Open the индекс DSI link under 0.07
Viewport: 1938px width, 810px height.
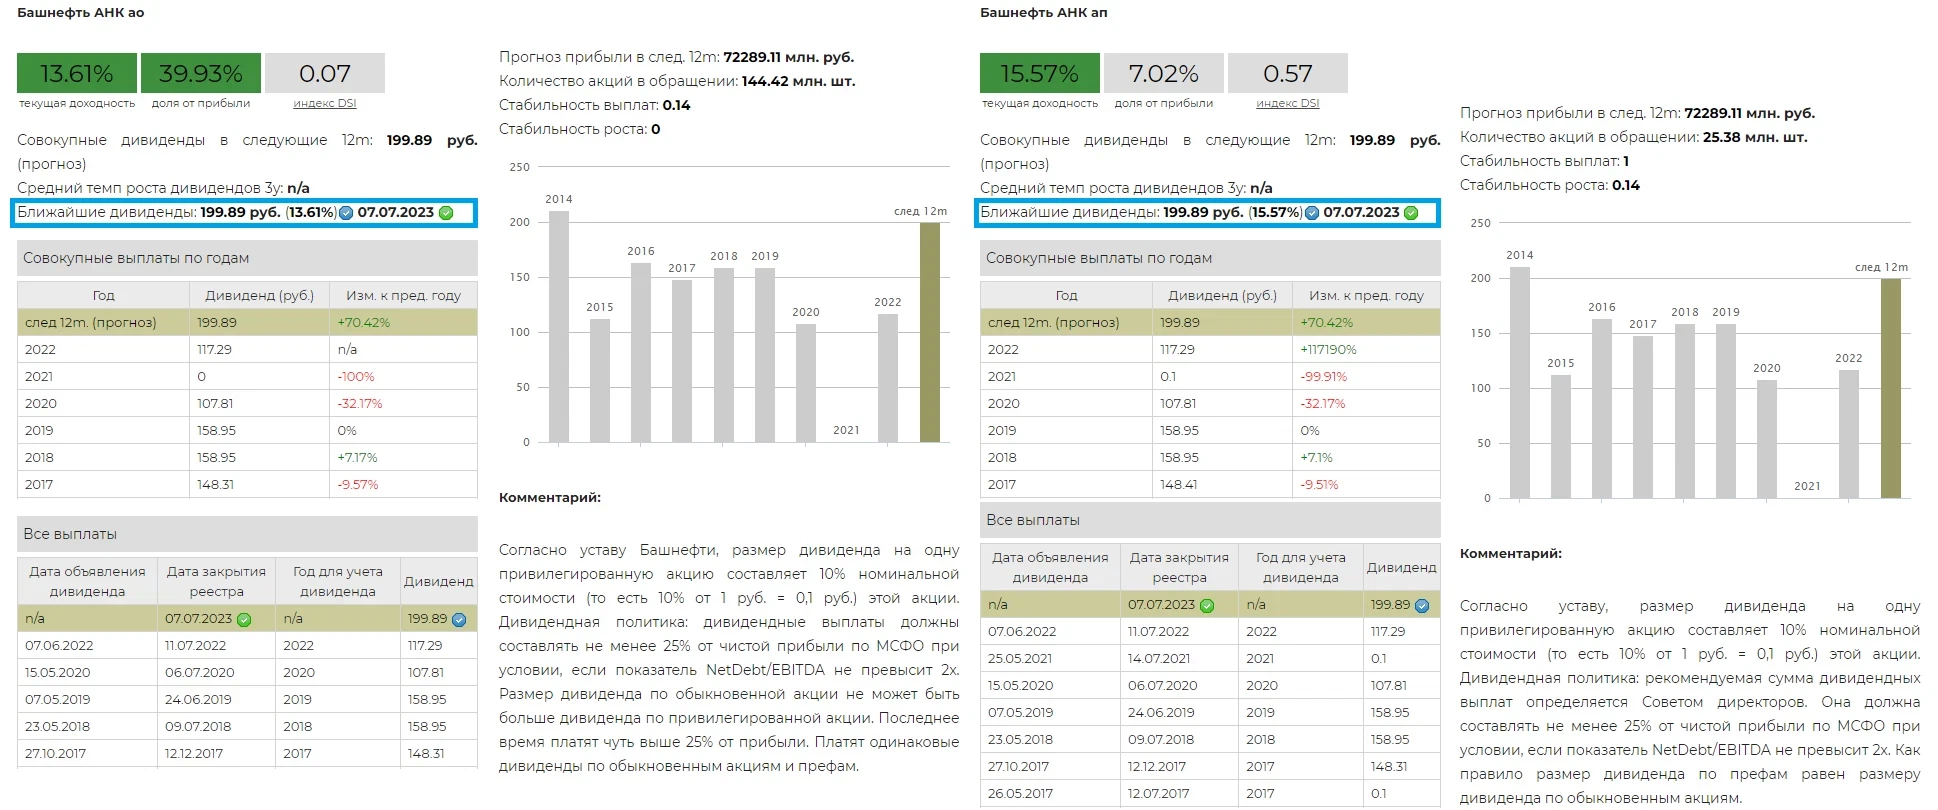point(324,103)
